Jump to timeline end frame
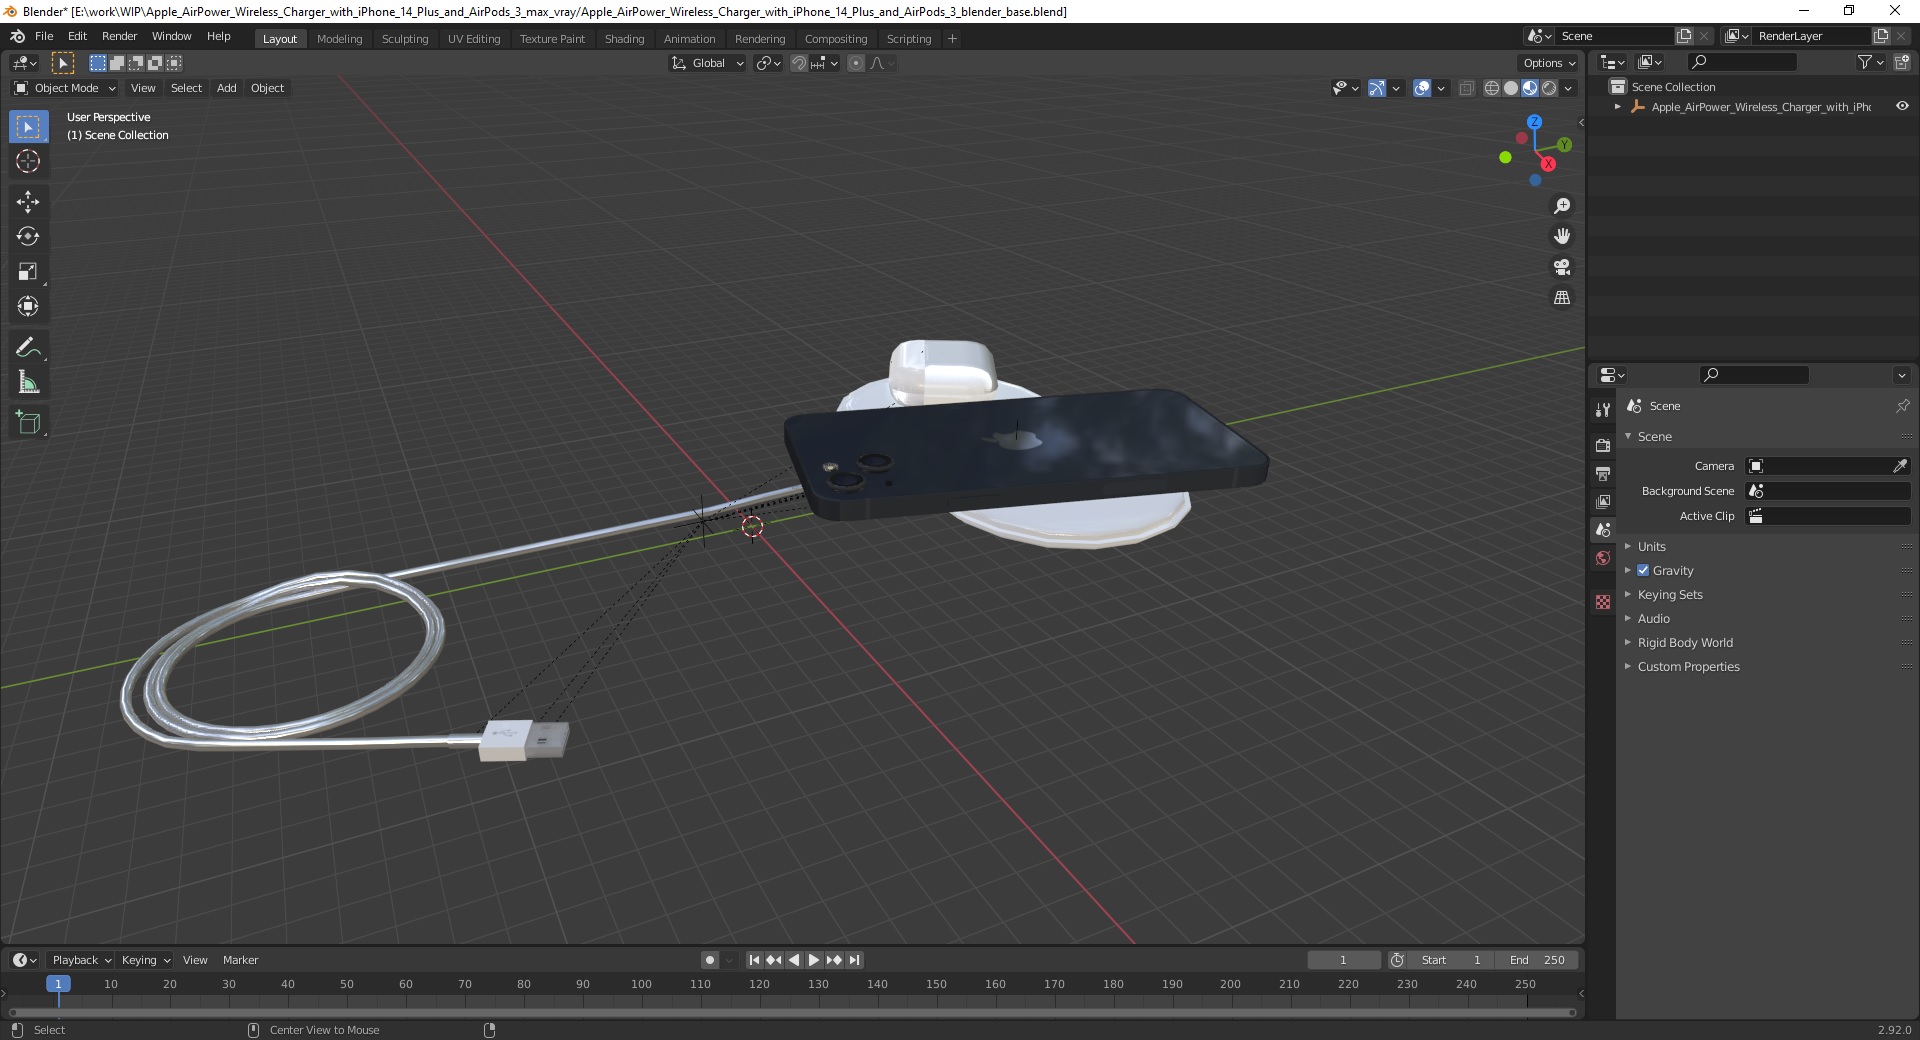Image resolution: width=1920 pixels, height=1040 pixels. [854, 960]
